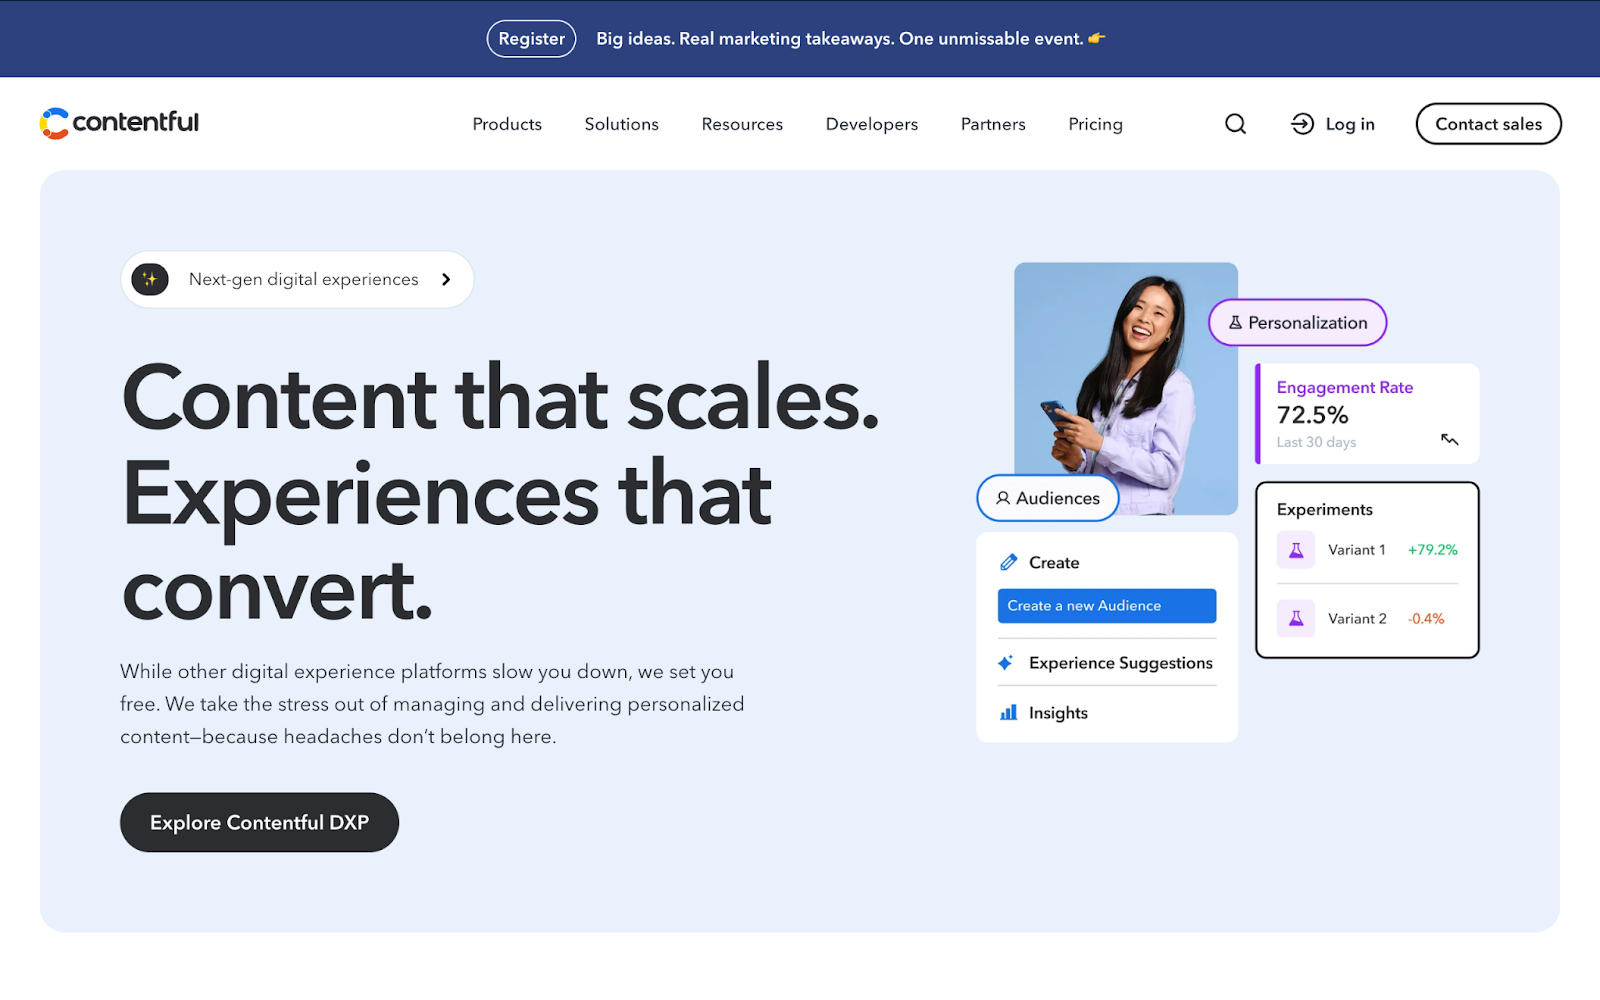Select the Engagement Rate 72.5% card
This screenshot has height=1000, width=1600.
(1367, 414)
